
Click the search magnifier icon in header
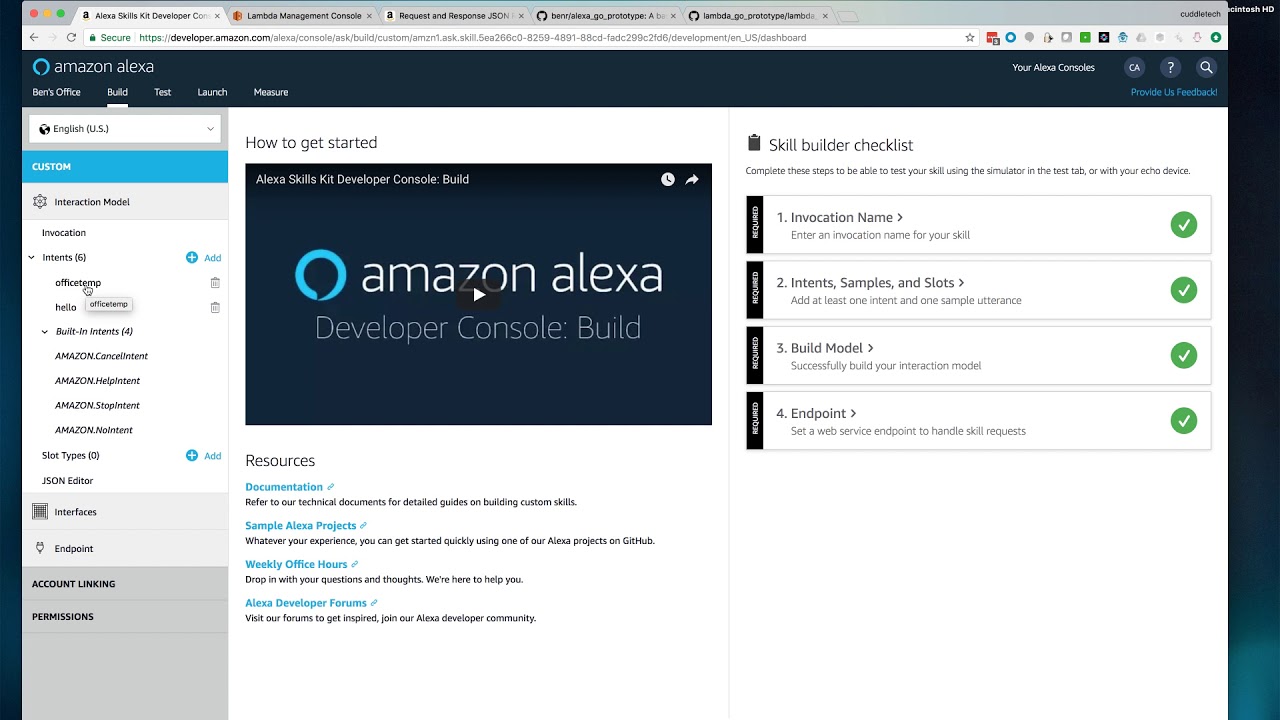1206,67
